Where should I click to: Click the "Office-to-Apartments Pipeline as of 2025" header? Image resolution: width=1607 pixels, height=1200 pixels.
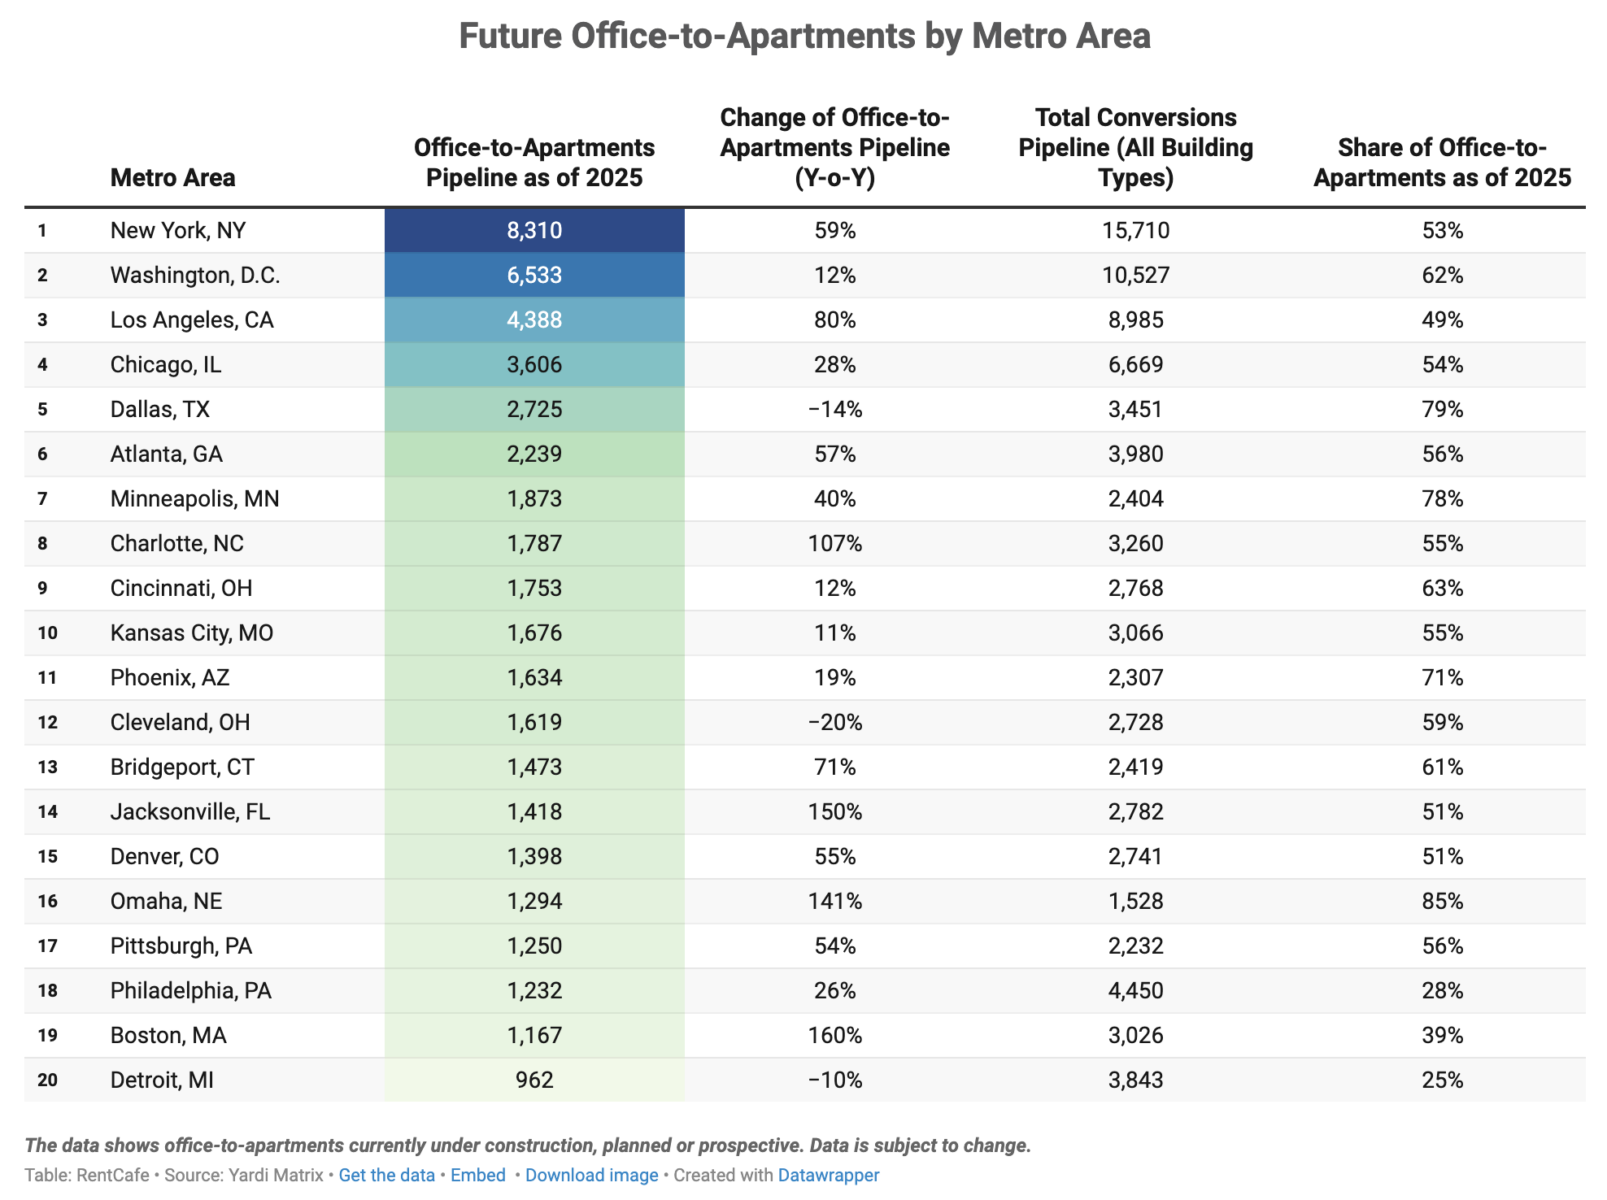coord(534,163)
